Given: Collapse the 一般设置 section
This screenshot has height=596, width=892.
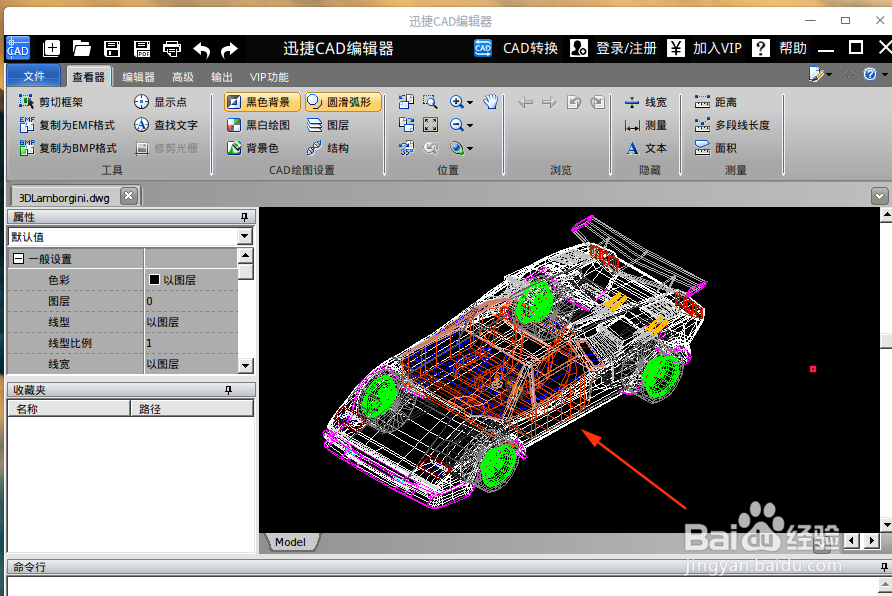Looking at the screenshot, I should (18, 259).
